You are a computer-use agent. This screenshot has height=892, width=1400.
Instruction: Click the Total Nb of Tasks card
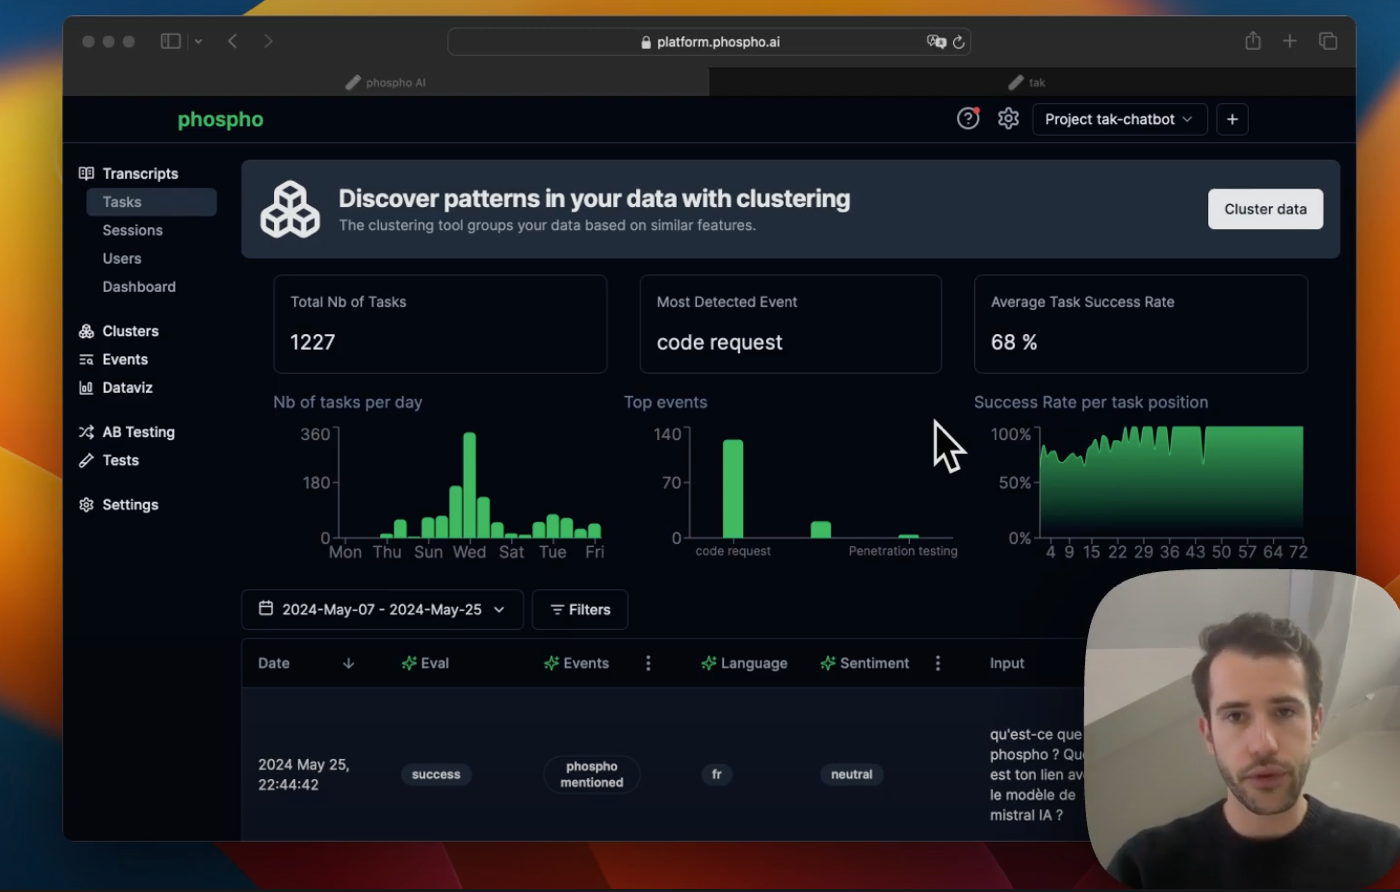coord(440,324)
